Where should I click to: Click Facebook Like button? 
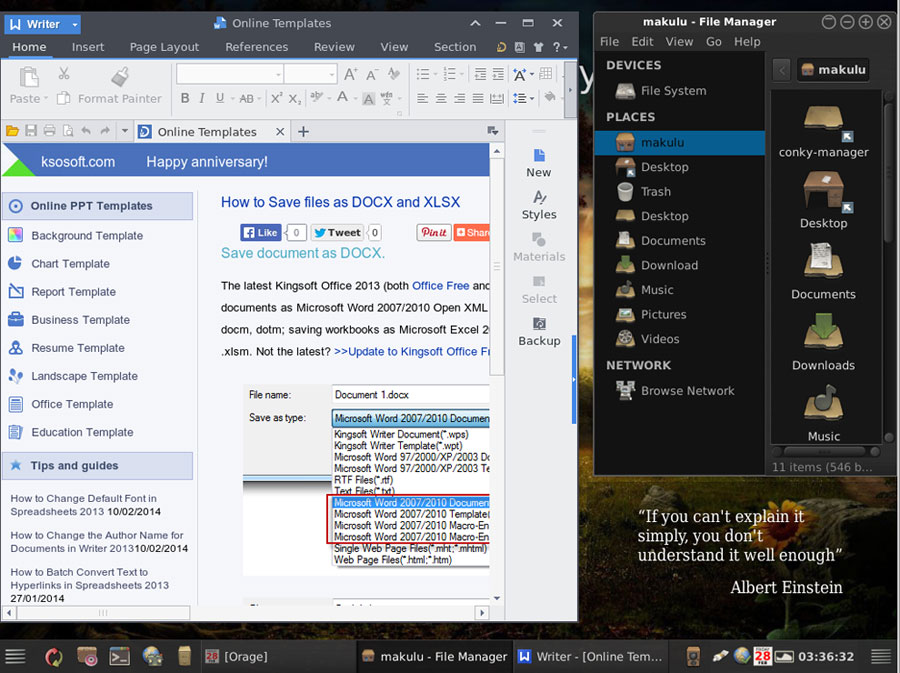[261, 232]
